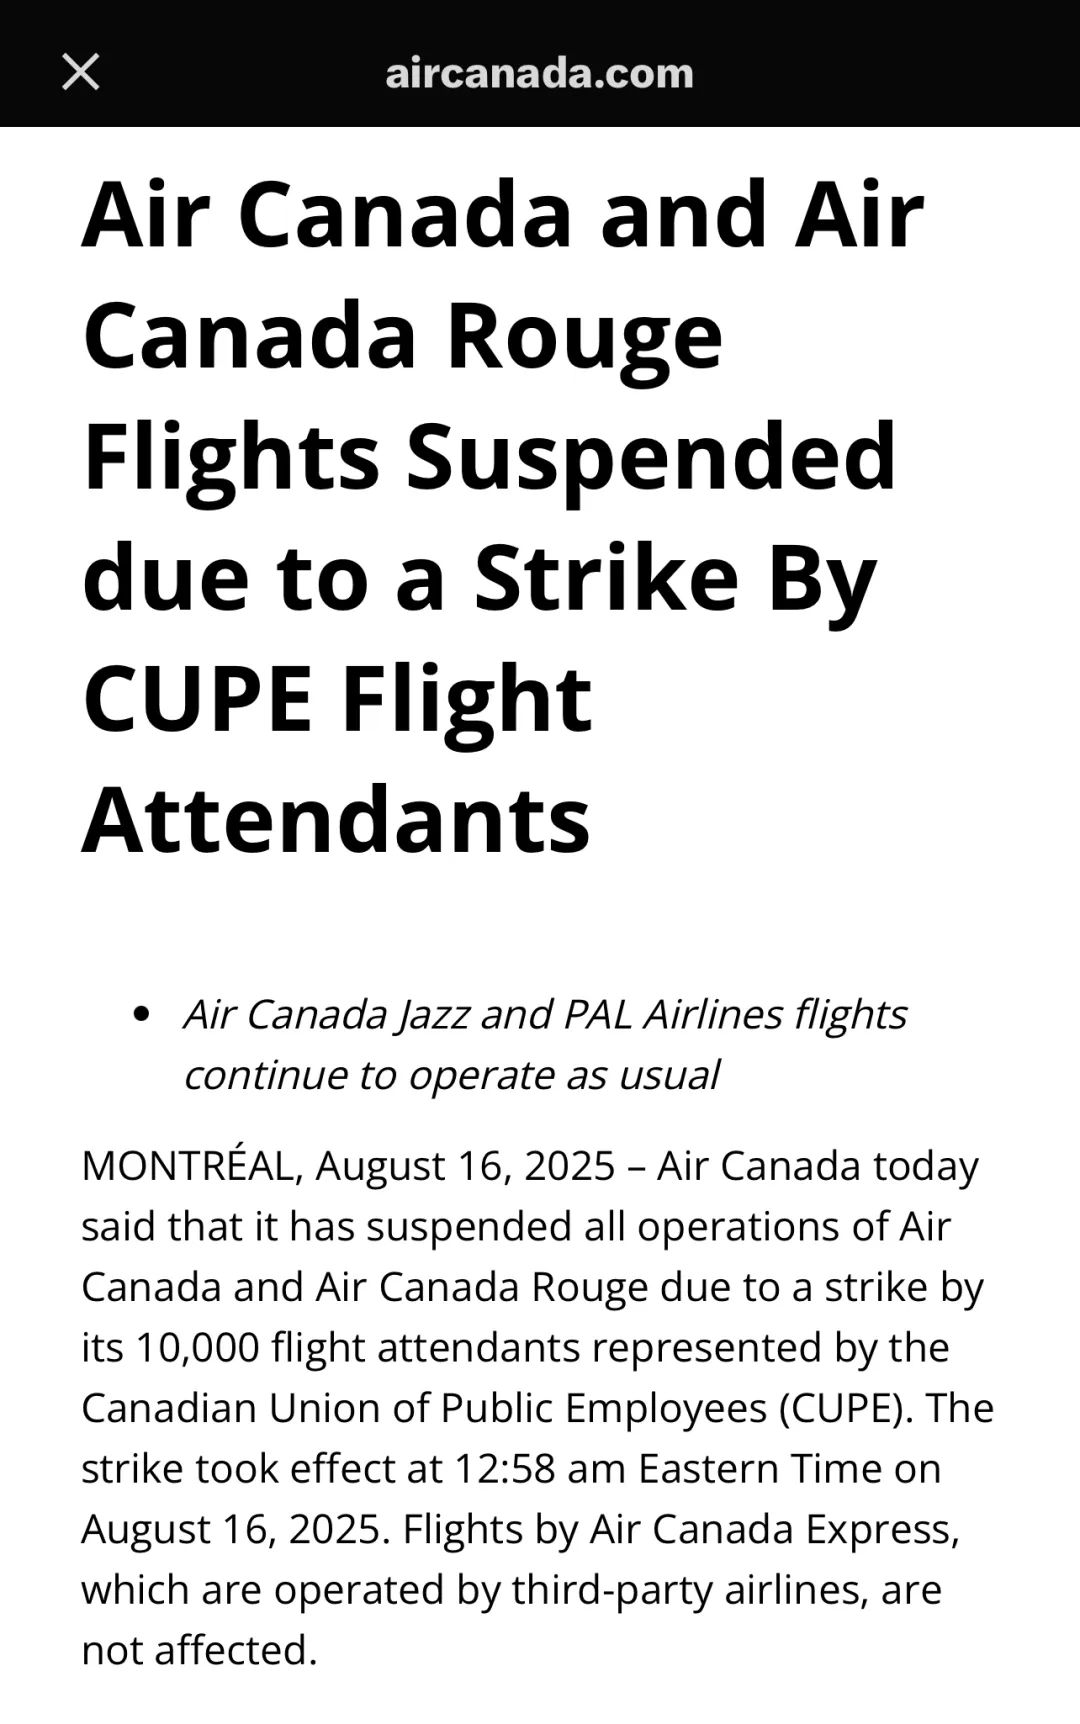The image size is (1080, 1724).
Task: Click the headline word "Attendants"
Action: (x=336, y=819)
